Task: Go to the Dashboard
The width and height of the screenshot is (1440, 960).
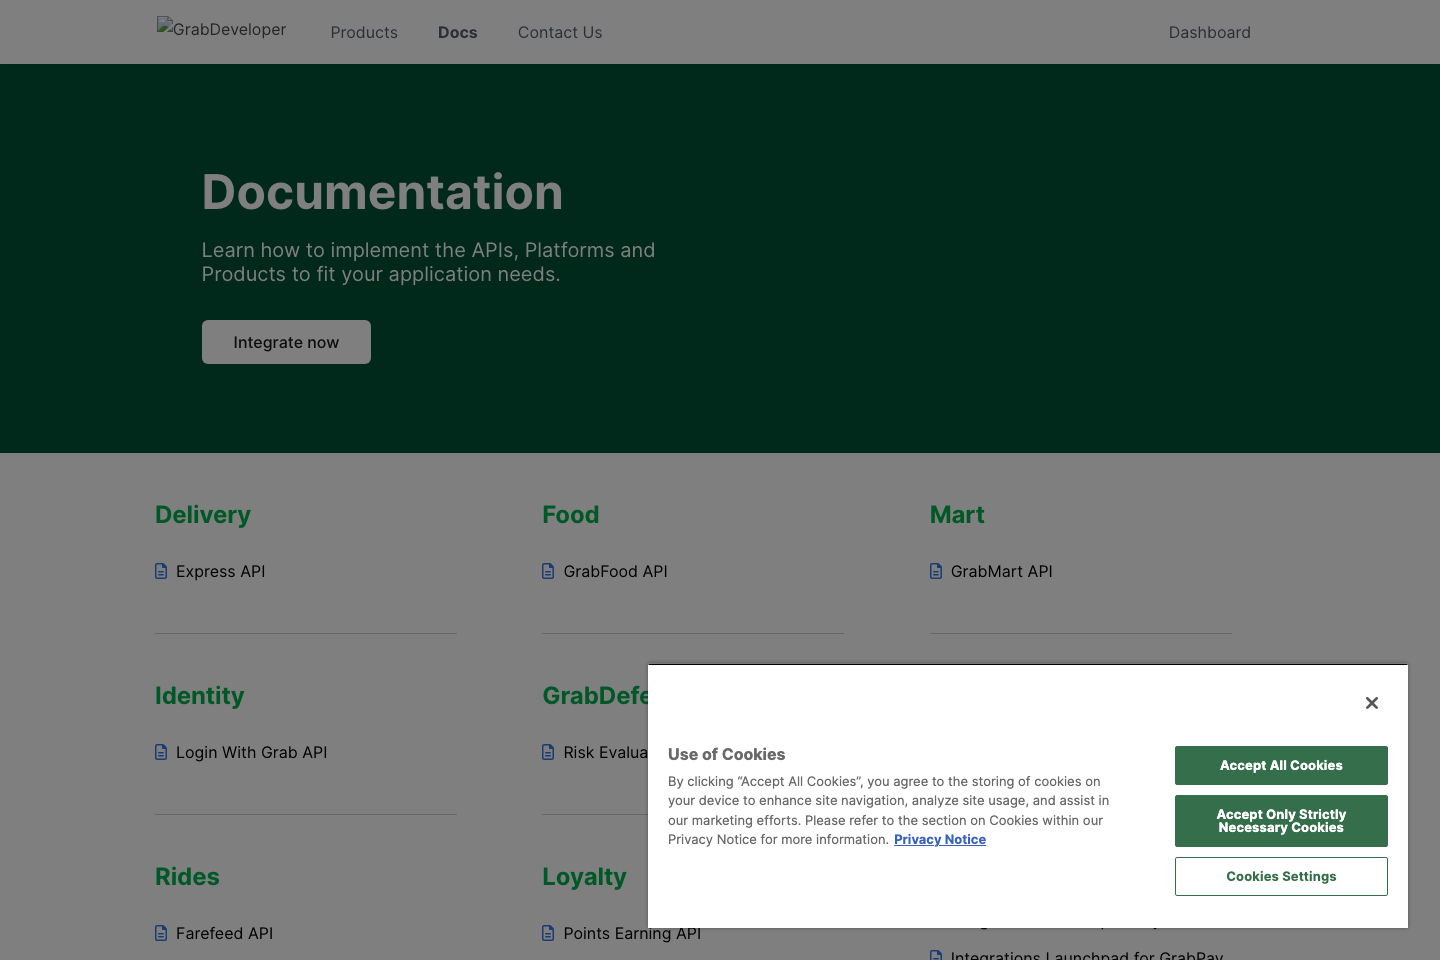Action: tap(1210, 32)
